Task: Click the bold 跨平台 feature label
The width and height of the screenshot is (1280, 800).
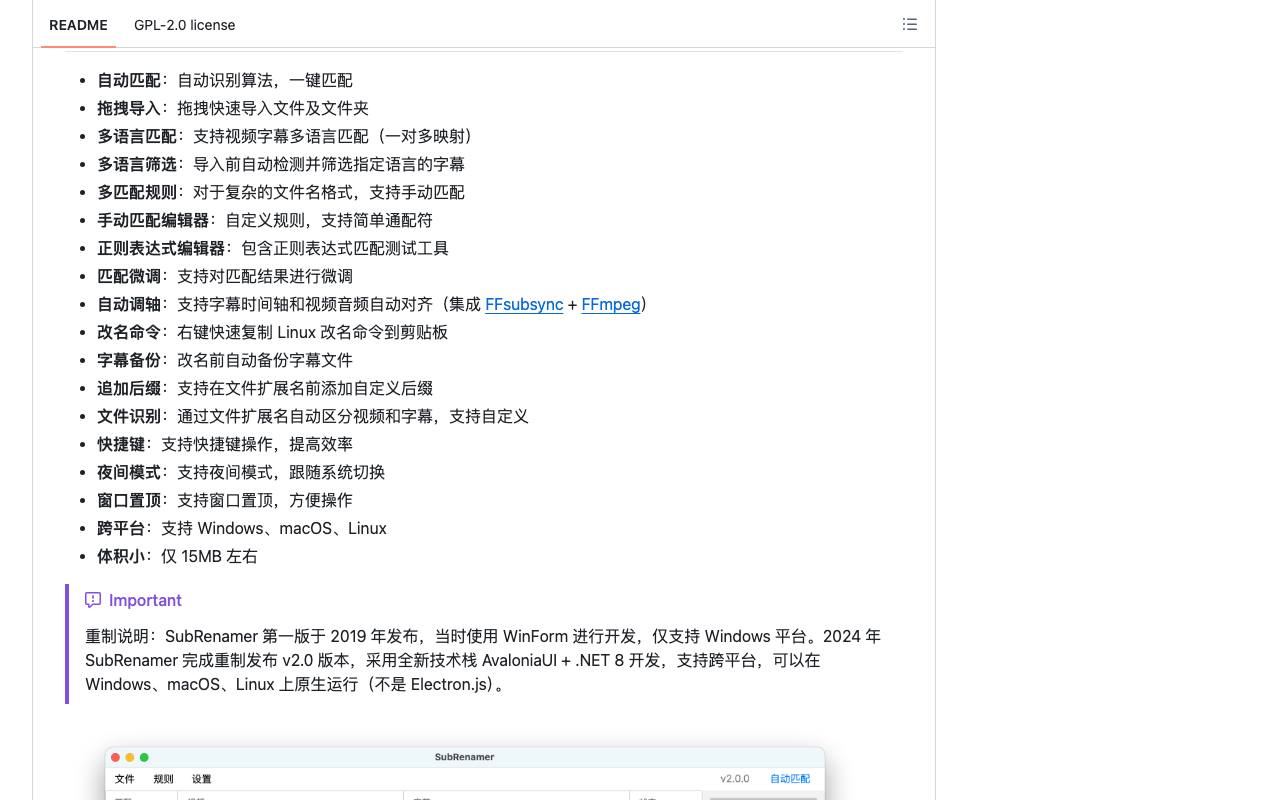Action: point(121,528)
